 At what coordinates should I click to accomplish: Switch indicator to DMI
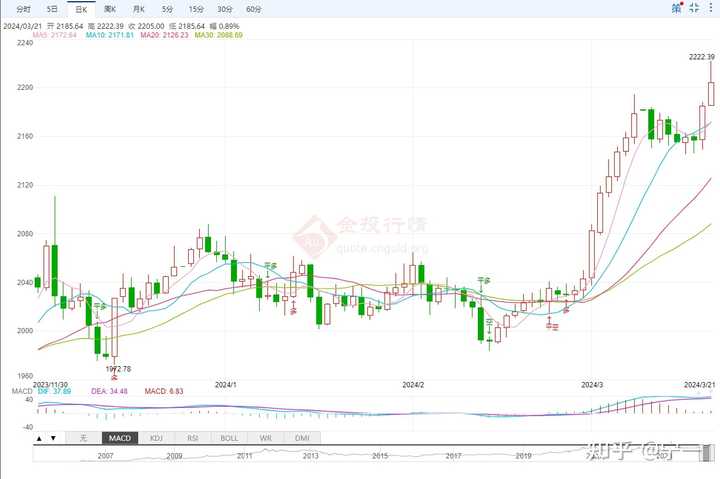(x=302, y=438)
